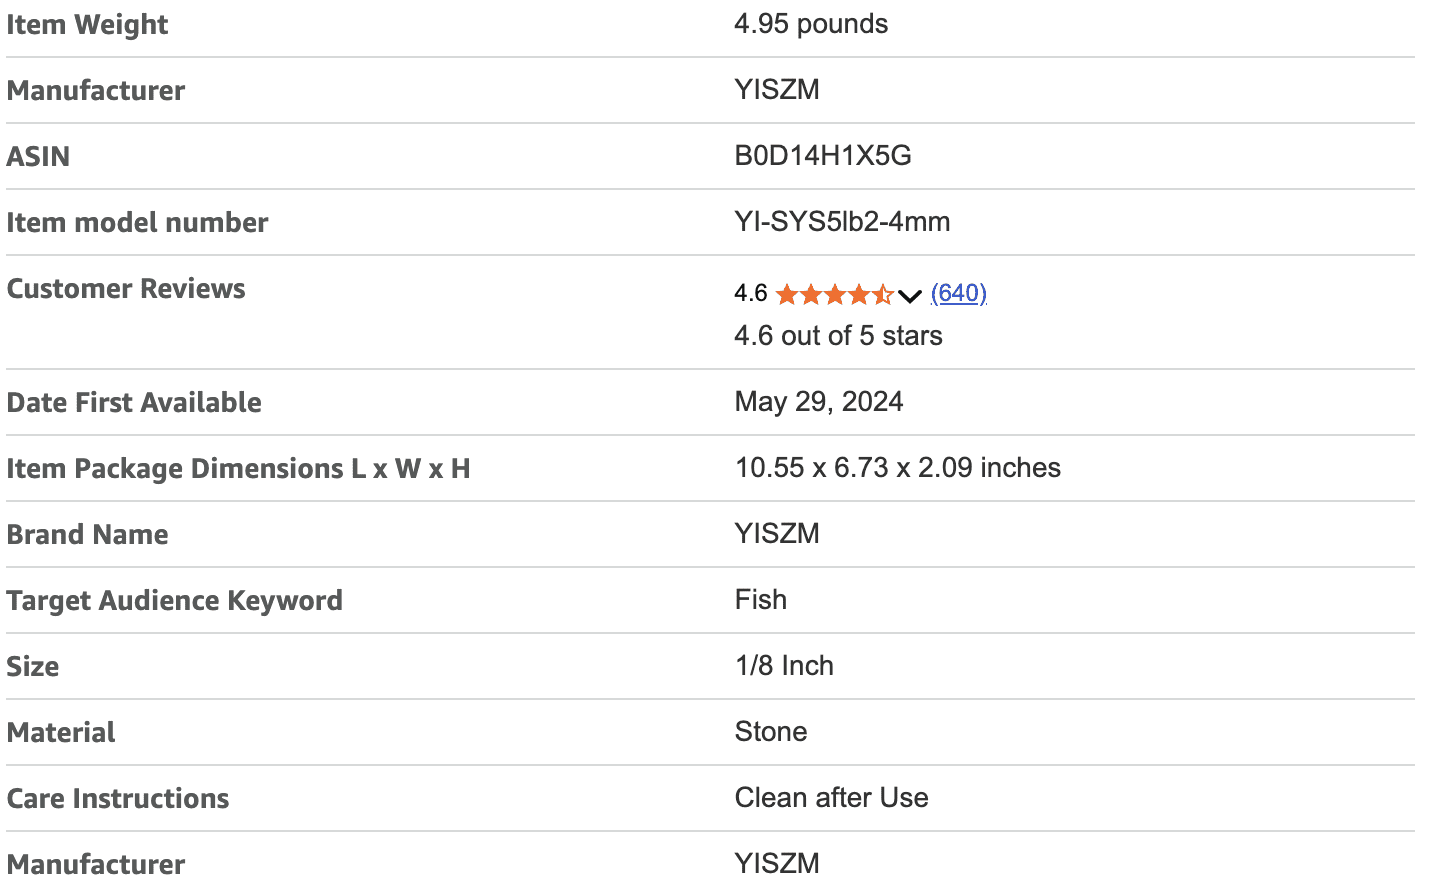
Task: Click the YISZM brand name value
Action: [777, 534]
